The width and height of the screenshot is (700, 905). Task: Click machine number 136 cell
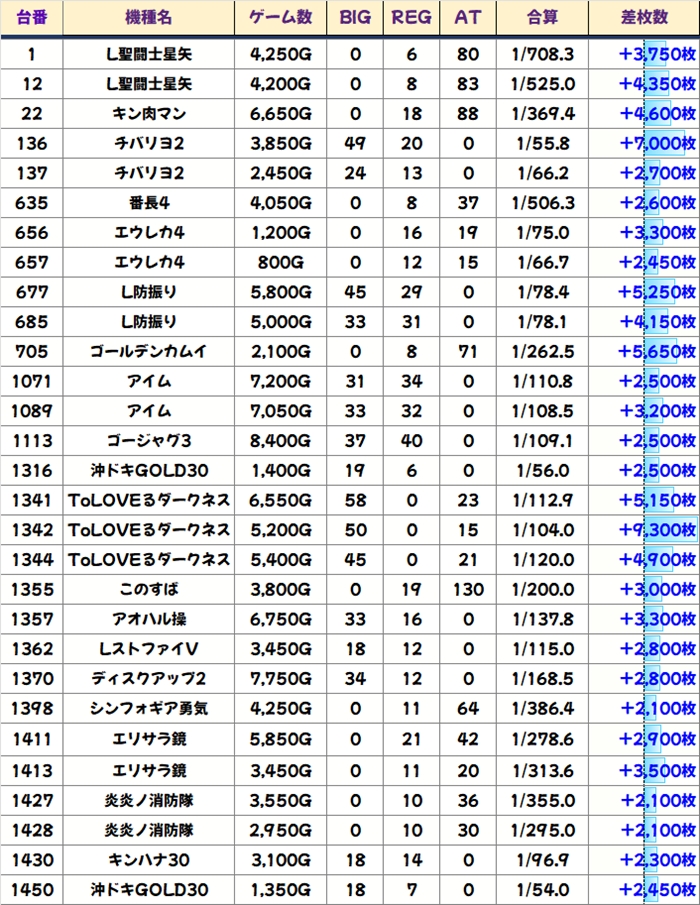coord(32,144)
